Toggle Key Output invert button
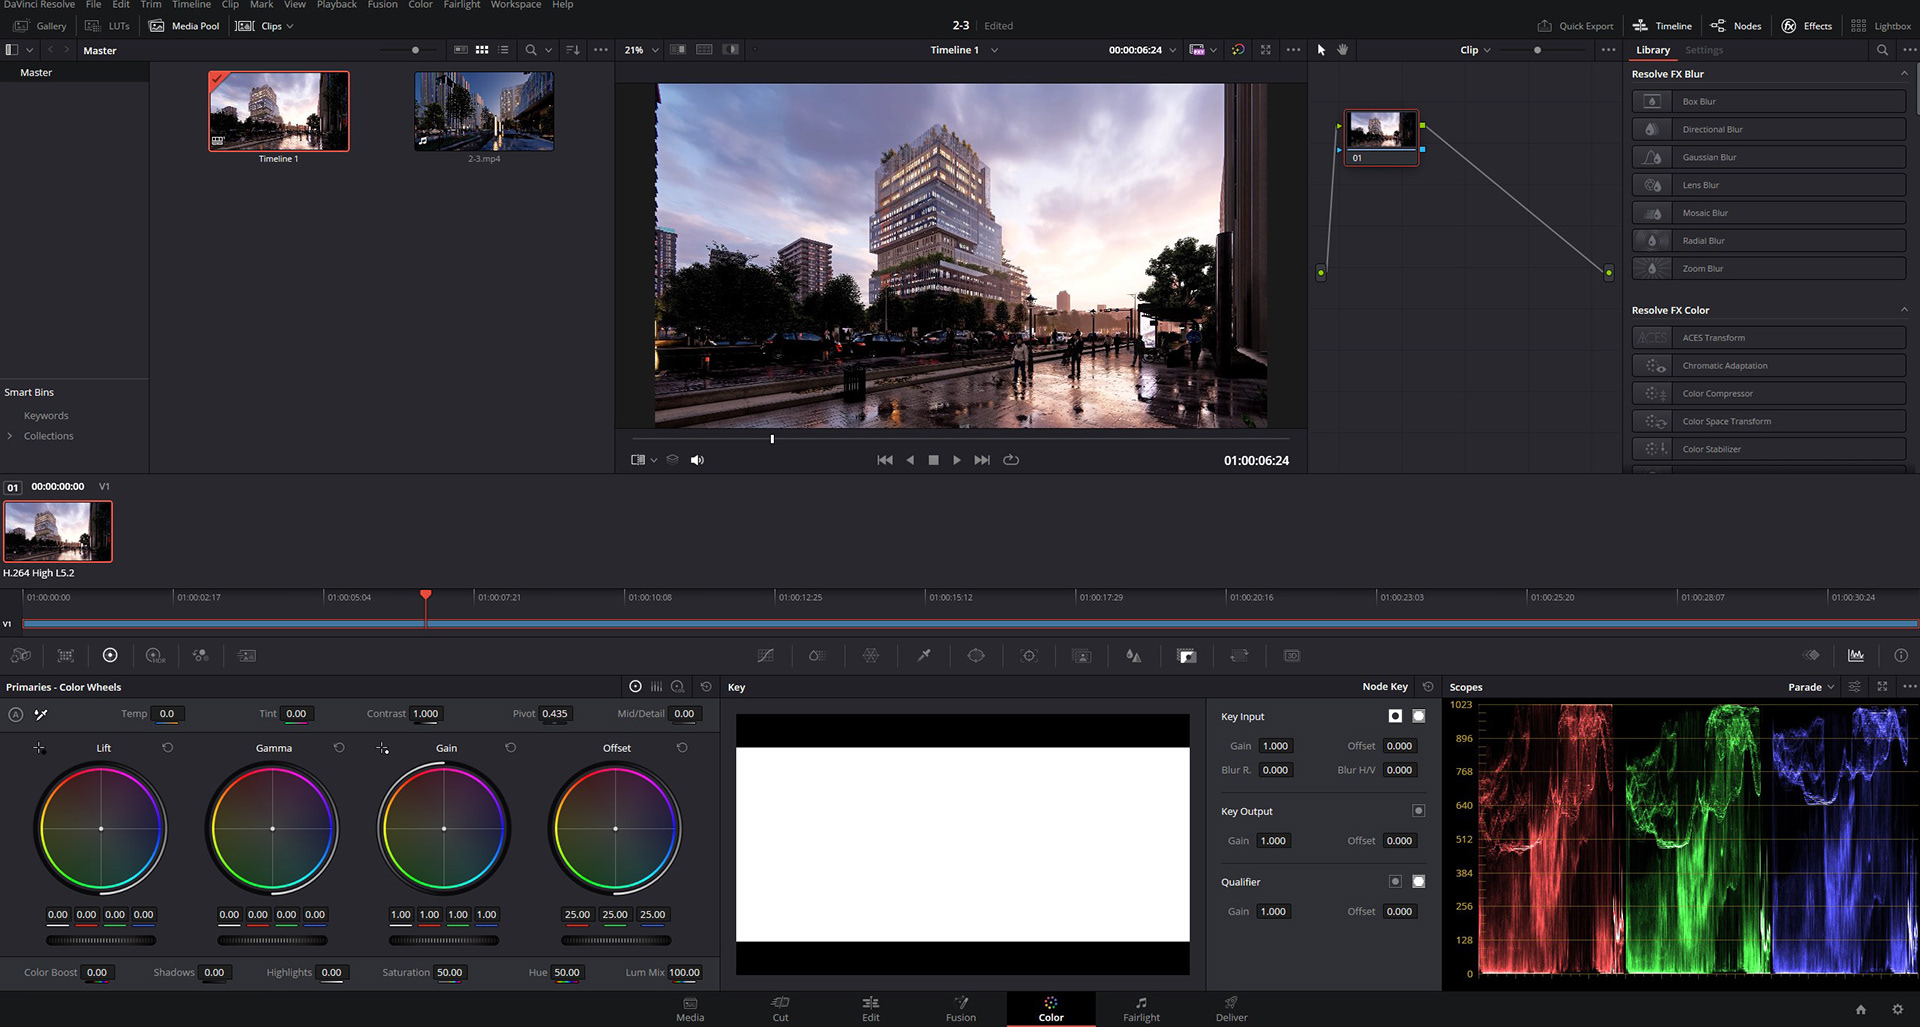 point(1418,811)
